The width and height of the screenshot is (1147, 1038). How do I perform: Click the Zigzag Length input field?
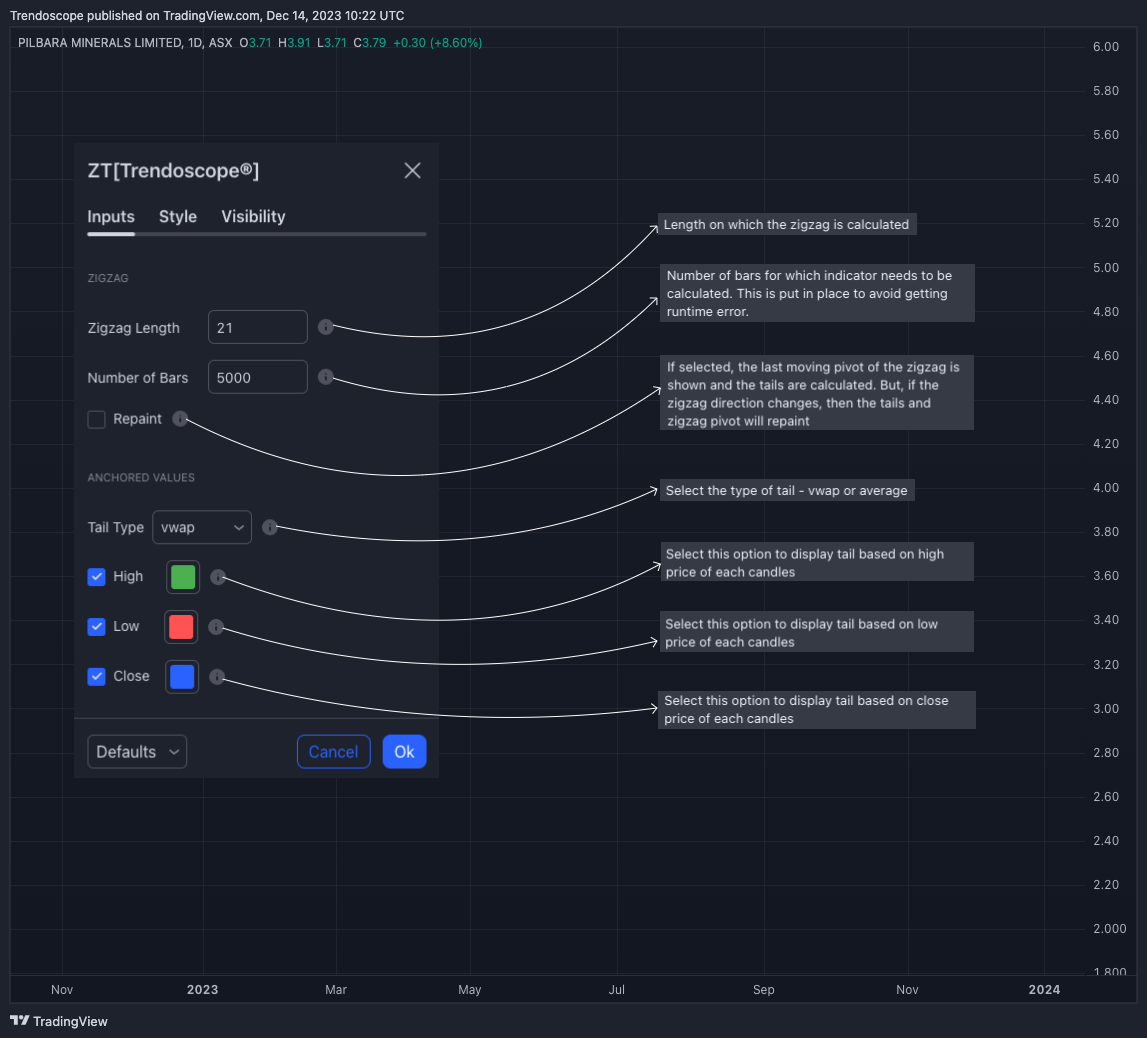click(x=257, y=327)
